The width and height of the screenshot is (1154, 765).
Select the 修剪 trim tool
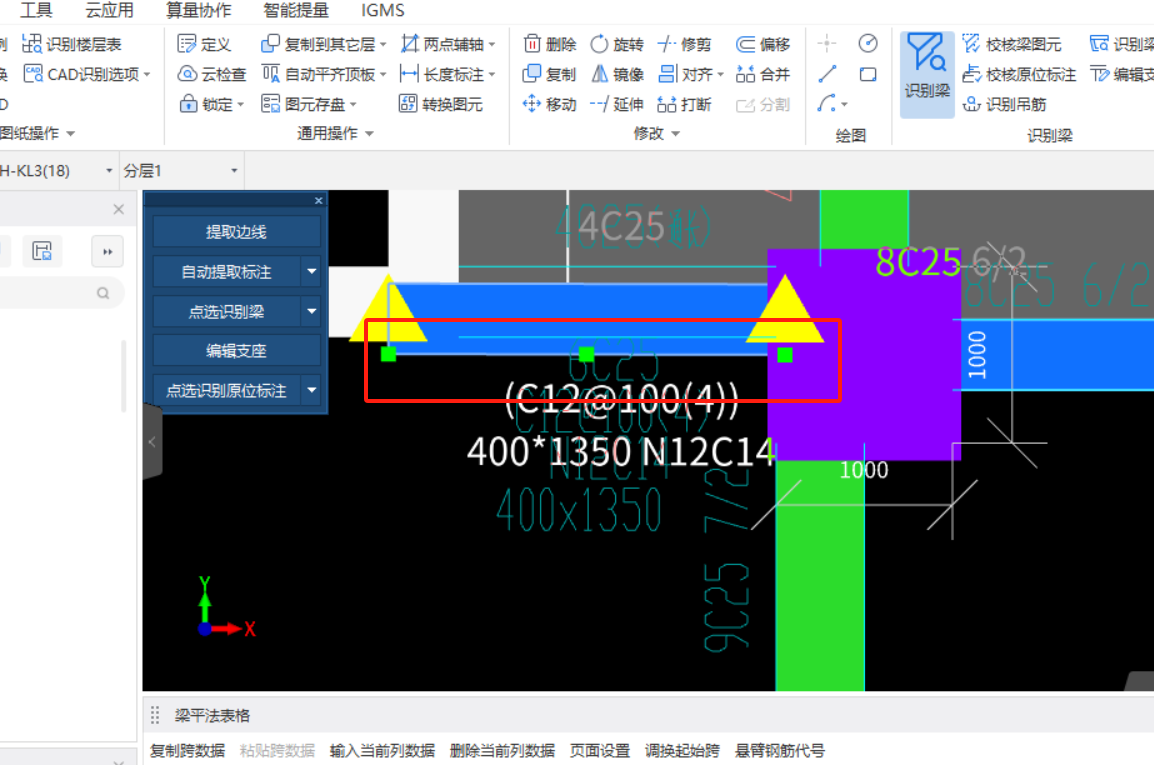684,44
